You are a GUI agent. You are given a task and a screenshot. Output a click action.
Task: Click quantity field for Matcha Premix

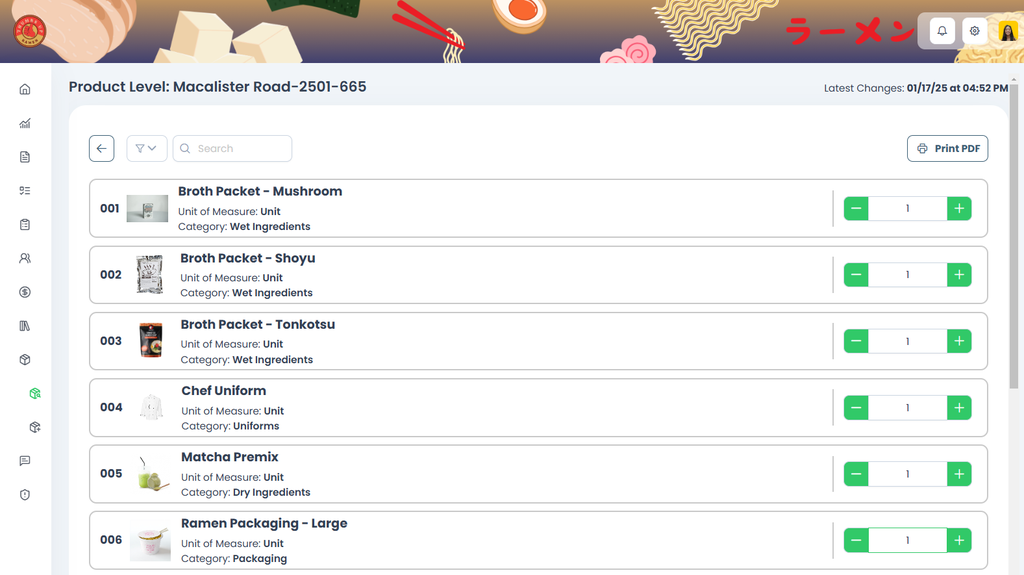tap(908, 474)
